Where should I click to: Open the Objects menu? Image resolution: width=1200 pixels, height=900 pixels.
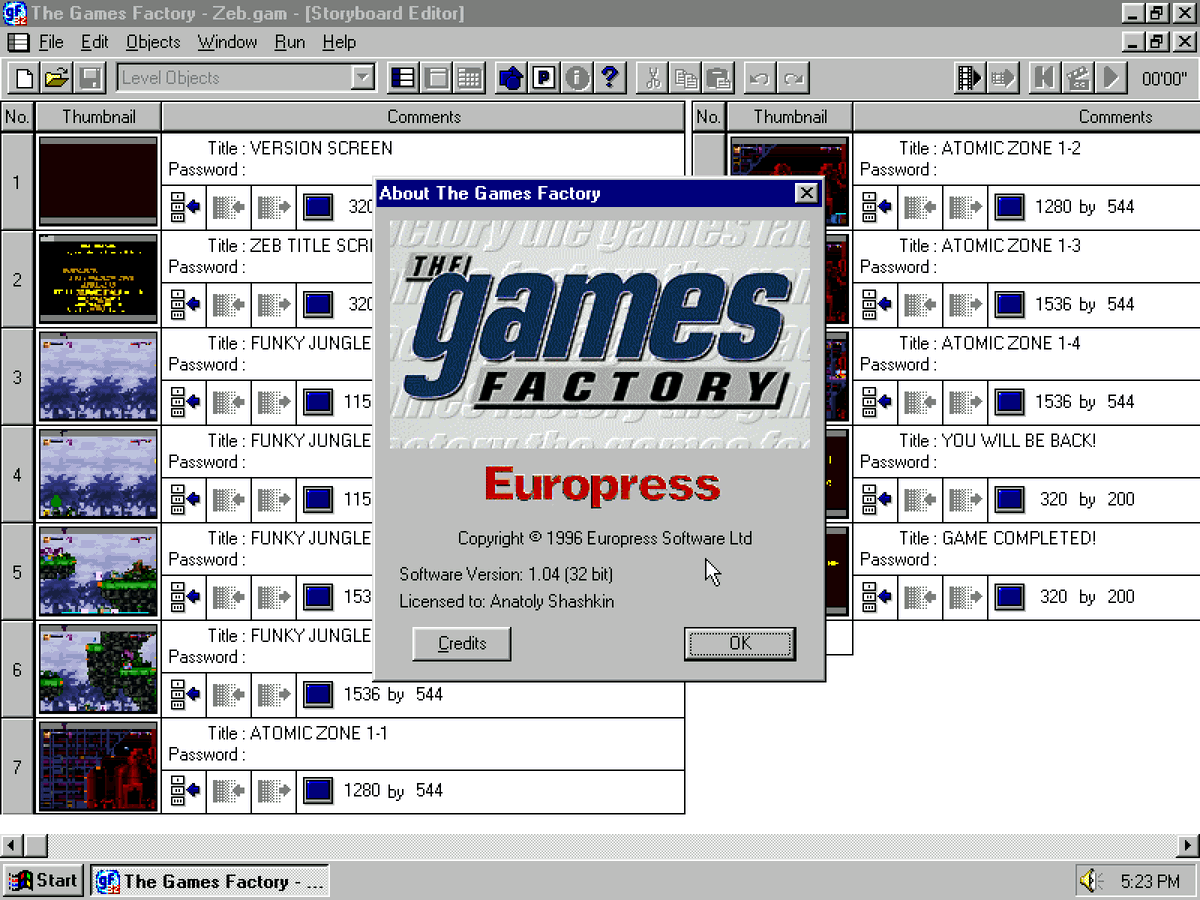pos(153,42)
